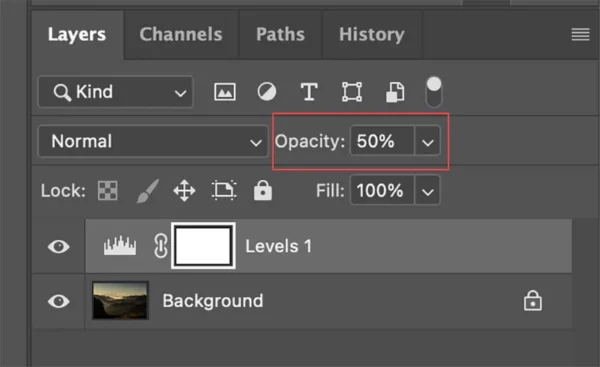
Task: Click the Levels histogram adjustment icon
Action: pyautogui.click(x=120, y=246)
